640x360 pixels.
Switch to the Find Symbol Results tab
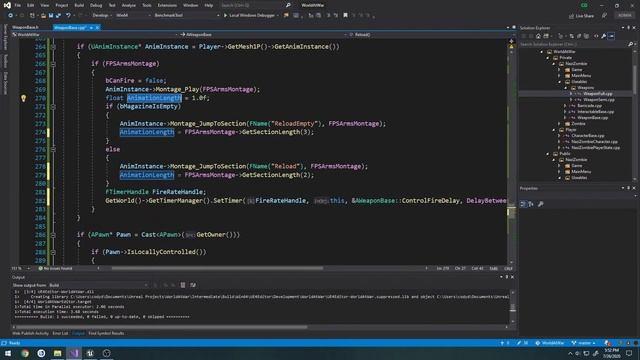pos(106,333)
